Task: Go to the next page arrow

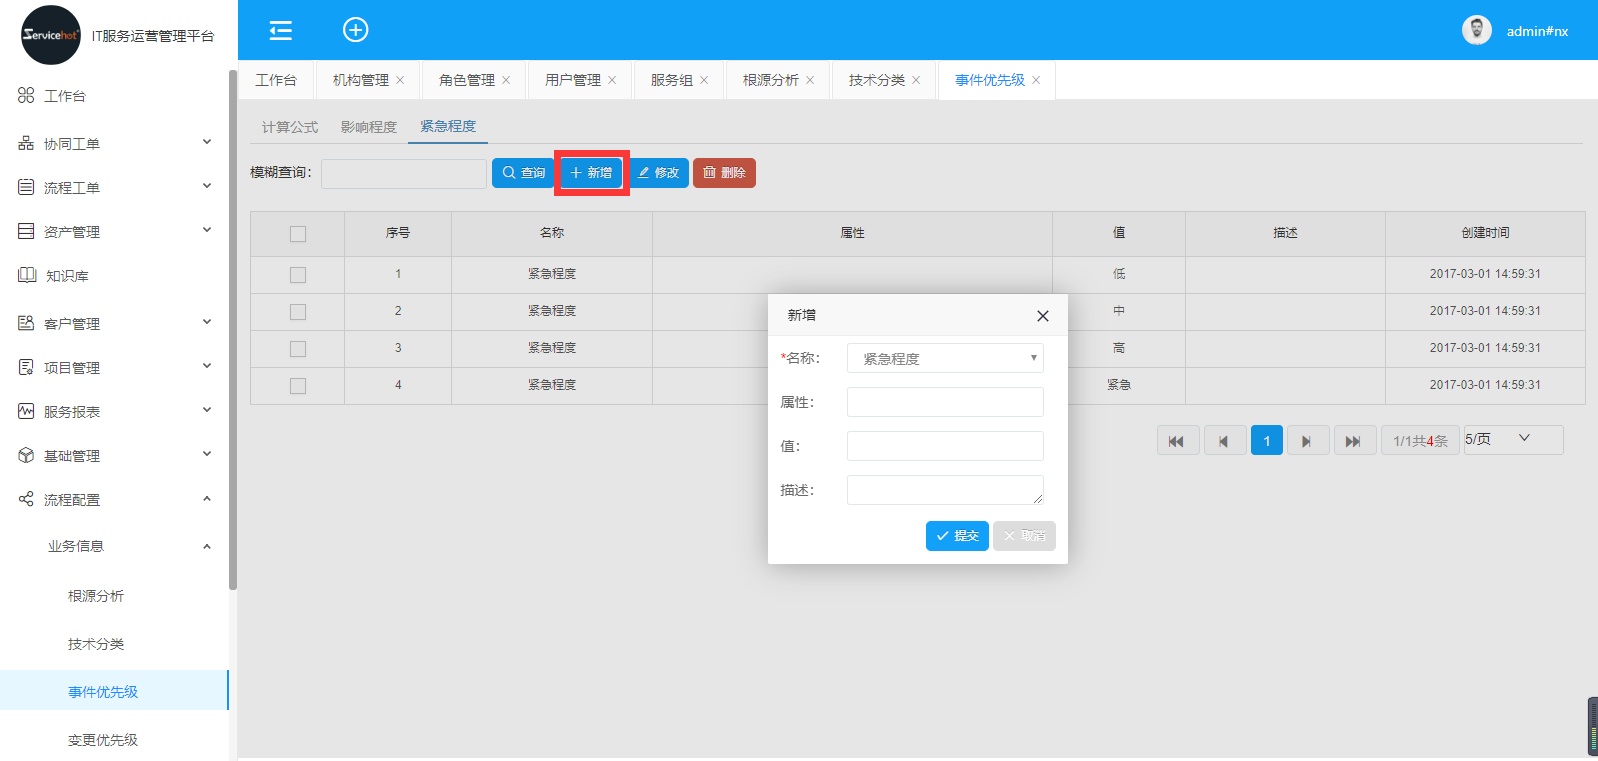Action: point(1306,441)
